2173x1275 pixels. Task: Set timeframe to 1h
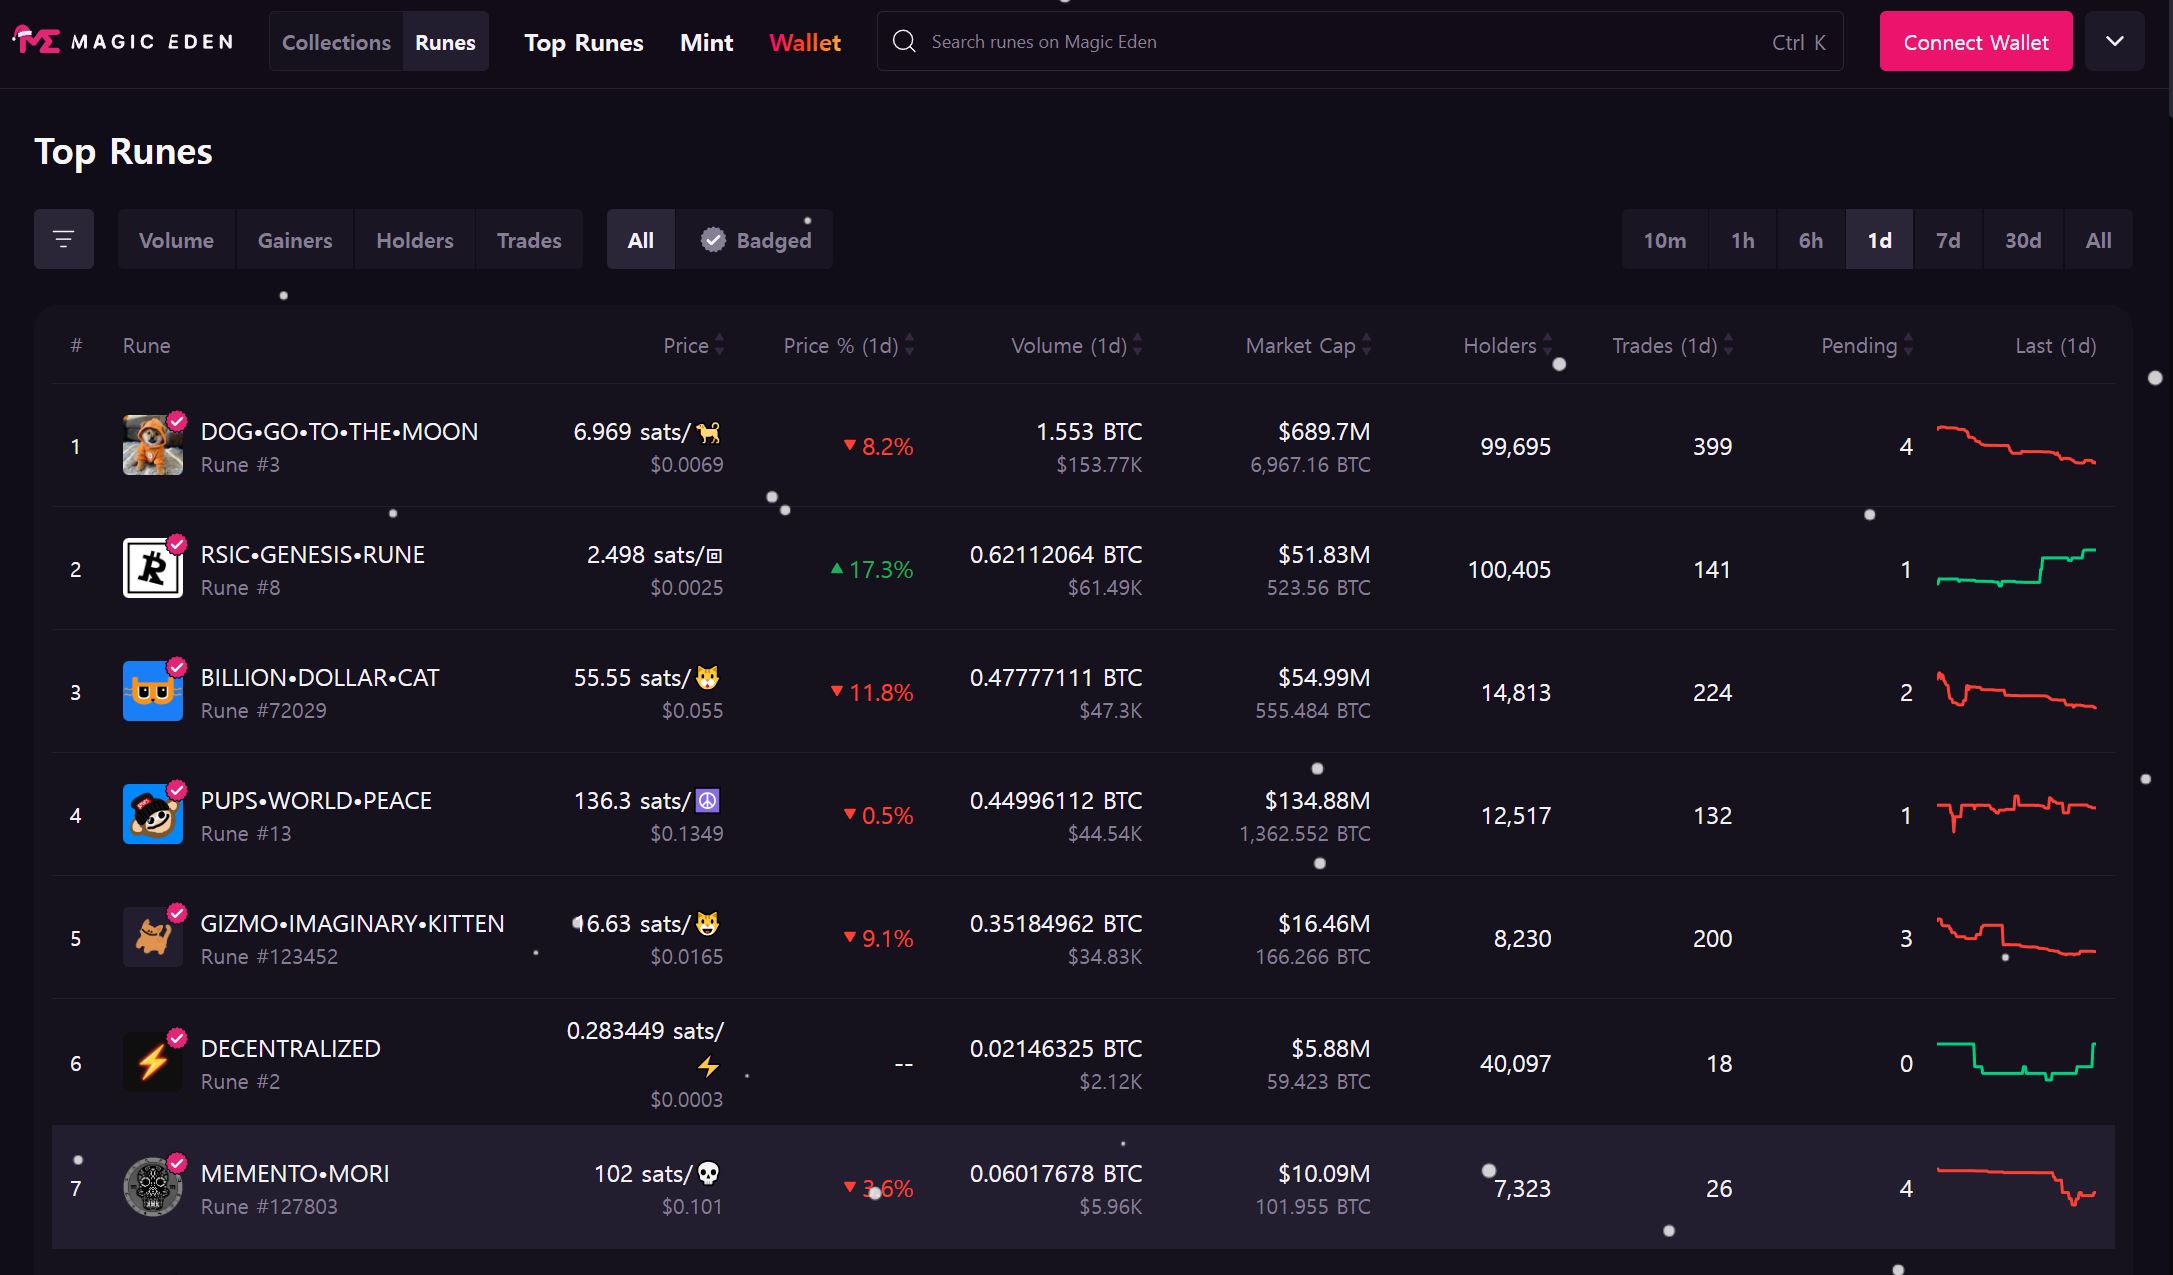pyautogui.click(x=1743, y=240)
